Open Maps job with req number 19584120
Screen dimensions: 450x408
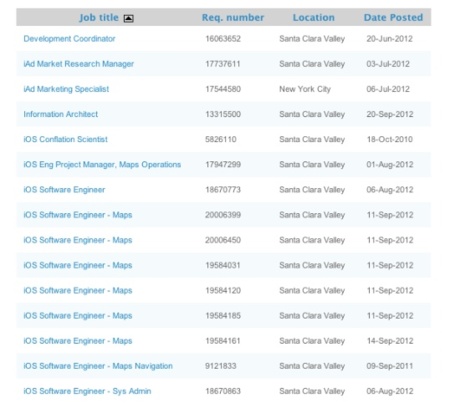pos(78,290)
